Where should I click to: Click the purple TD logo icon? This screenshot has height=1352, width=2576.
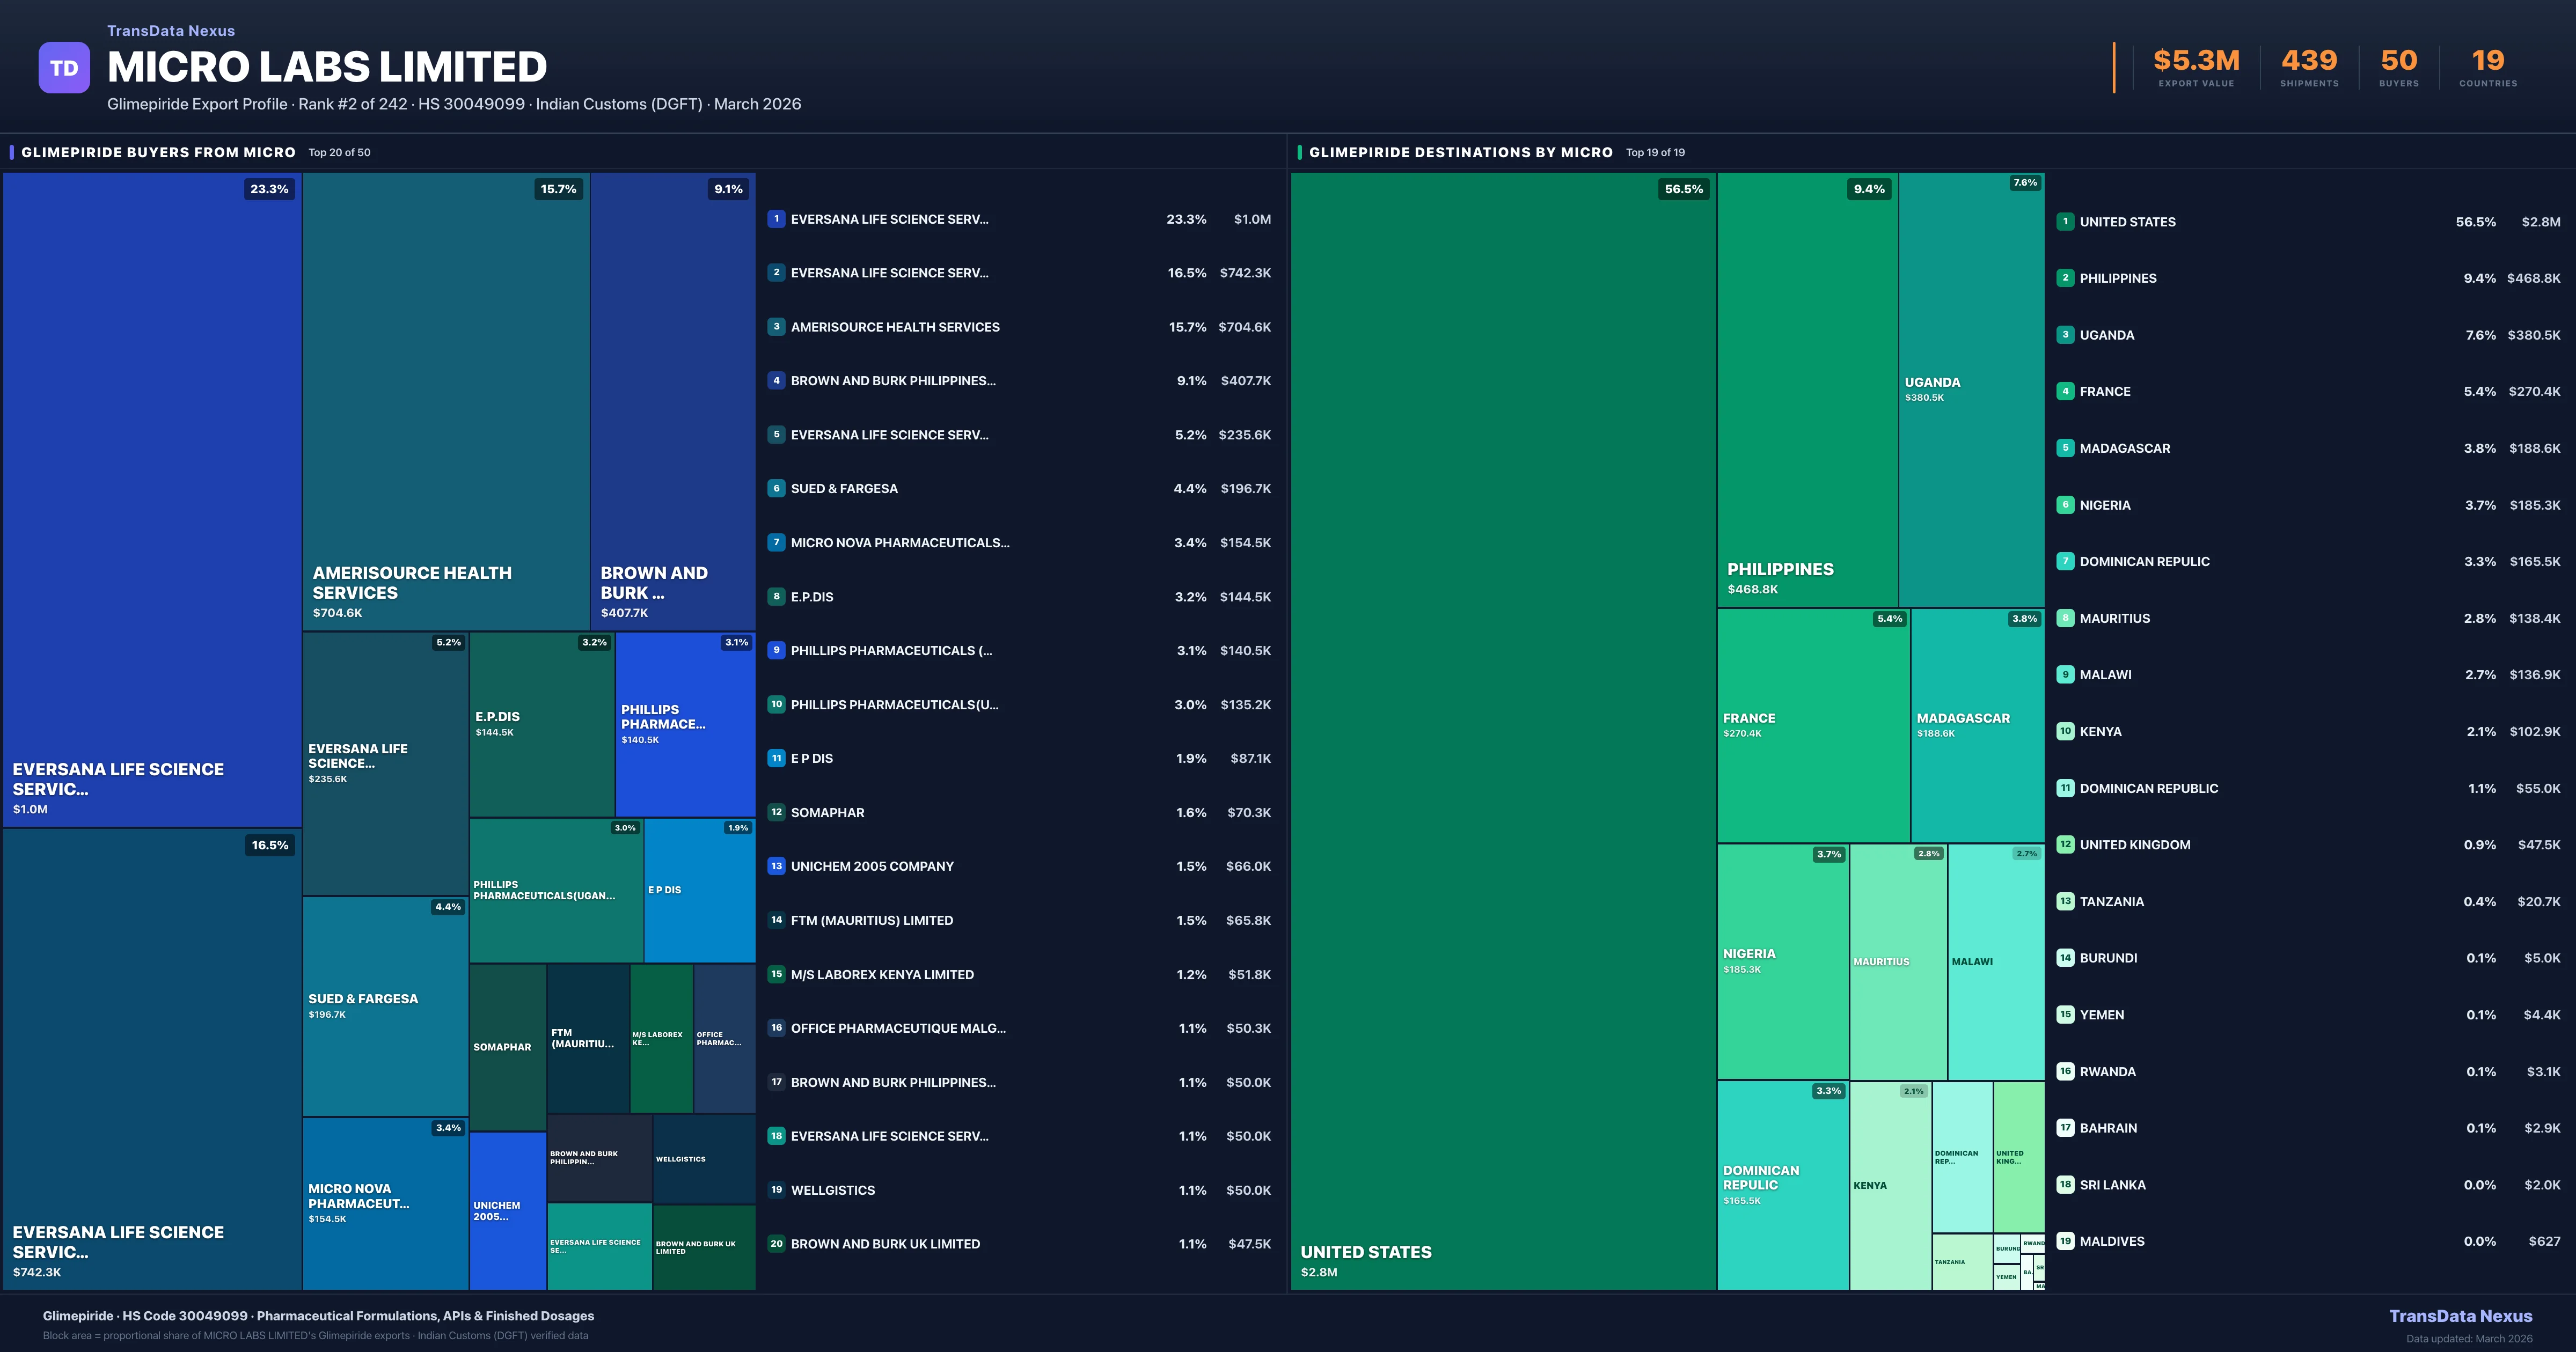coord(64,68)
